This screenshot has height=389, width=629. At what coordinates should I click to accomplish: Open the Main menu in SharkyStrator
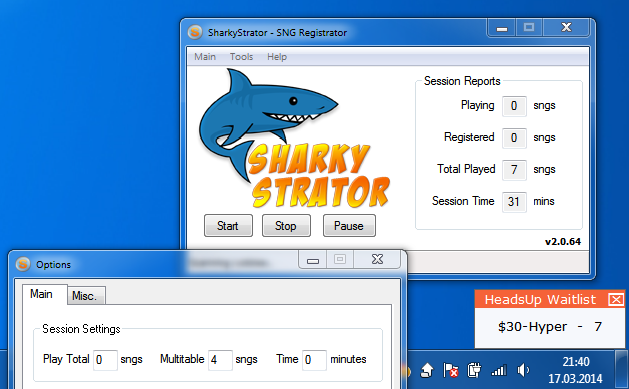[205, 57]
